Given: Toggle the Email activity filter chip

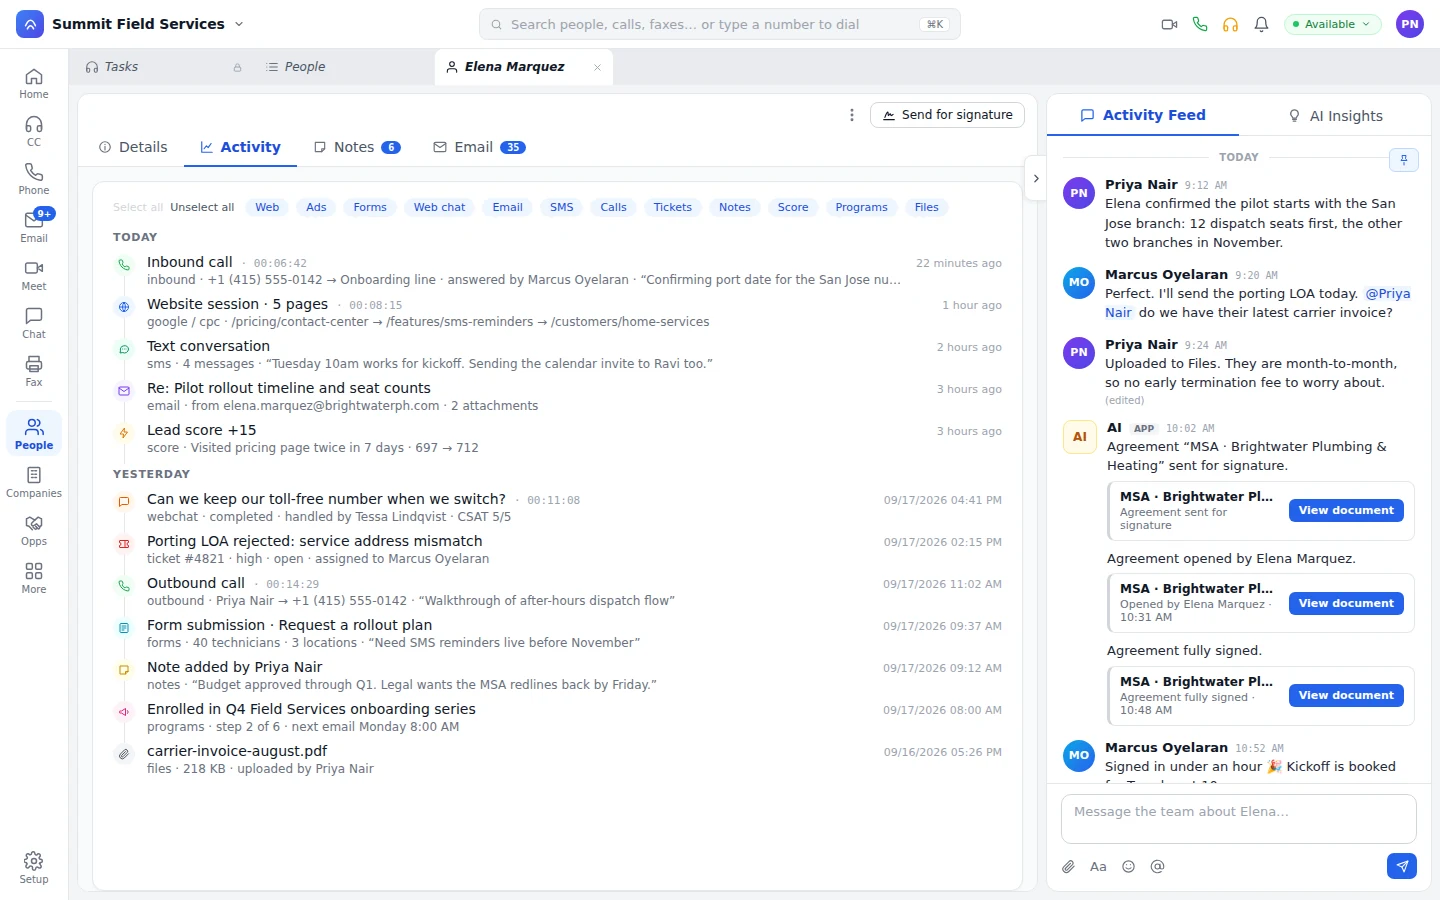Looking at the screenshot, I should (507, 207).
